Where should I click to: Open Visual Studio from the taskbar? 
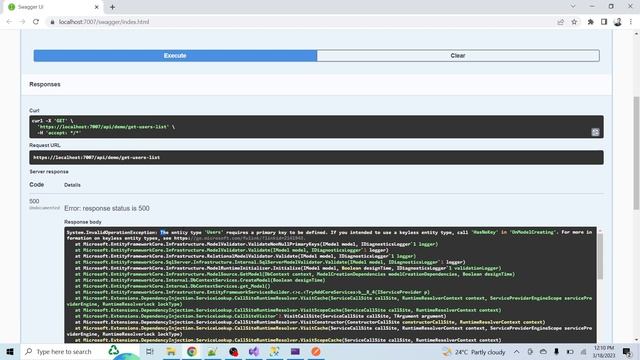coord(254,351)
